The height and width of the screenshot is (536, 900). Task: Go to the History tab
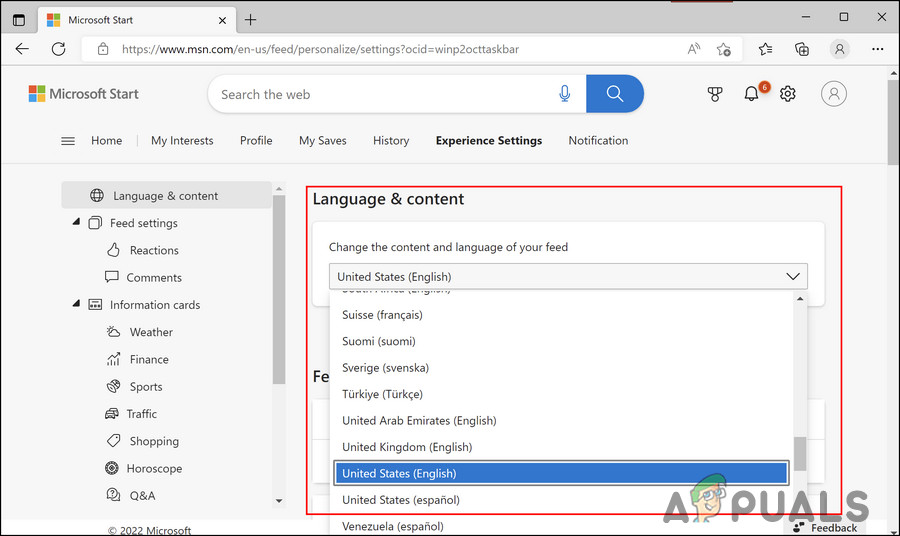[x=391, y=141]
